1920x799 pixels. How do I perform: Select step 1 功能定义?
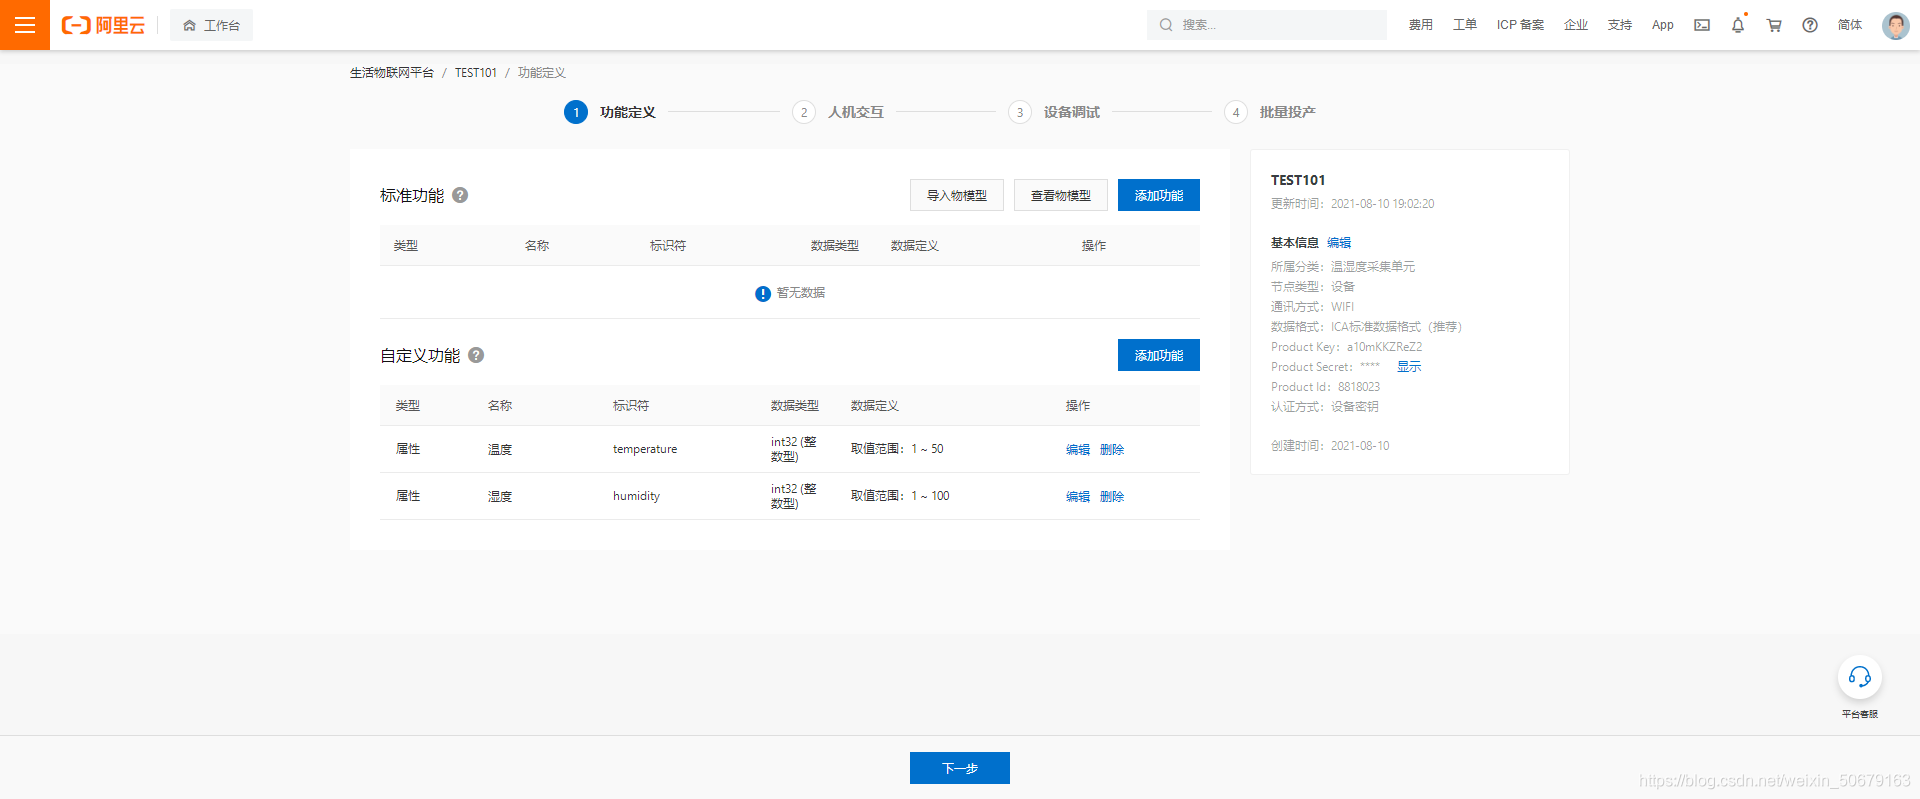610,112
